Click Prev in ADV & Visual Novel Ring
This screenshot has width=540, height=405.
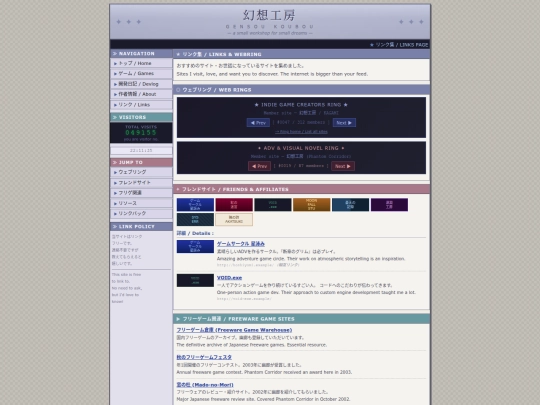point(259,166)
